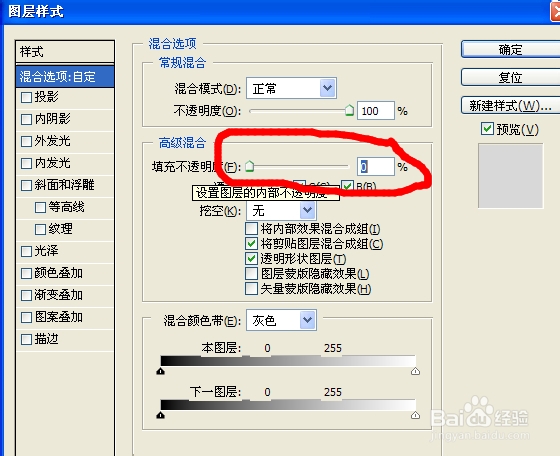Click the 斜面和浮雕 style label

(x=64, y=185)
